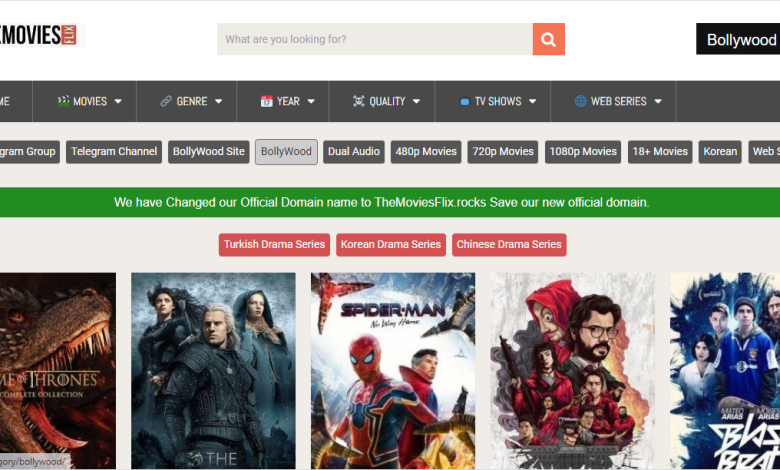
Task: Click the clapperboard icon beside MOVIES
Action: [63, 101]
